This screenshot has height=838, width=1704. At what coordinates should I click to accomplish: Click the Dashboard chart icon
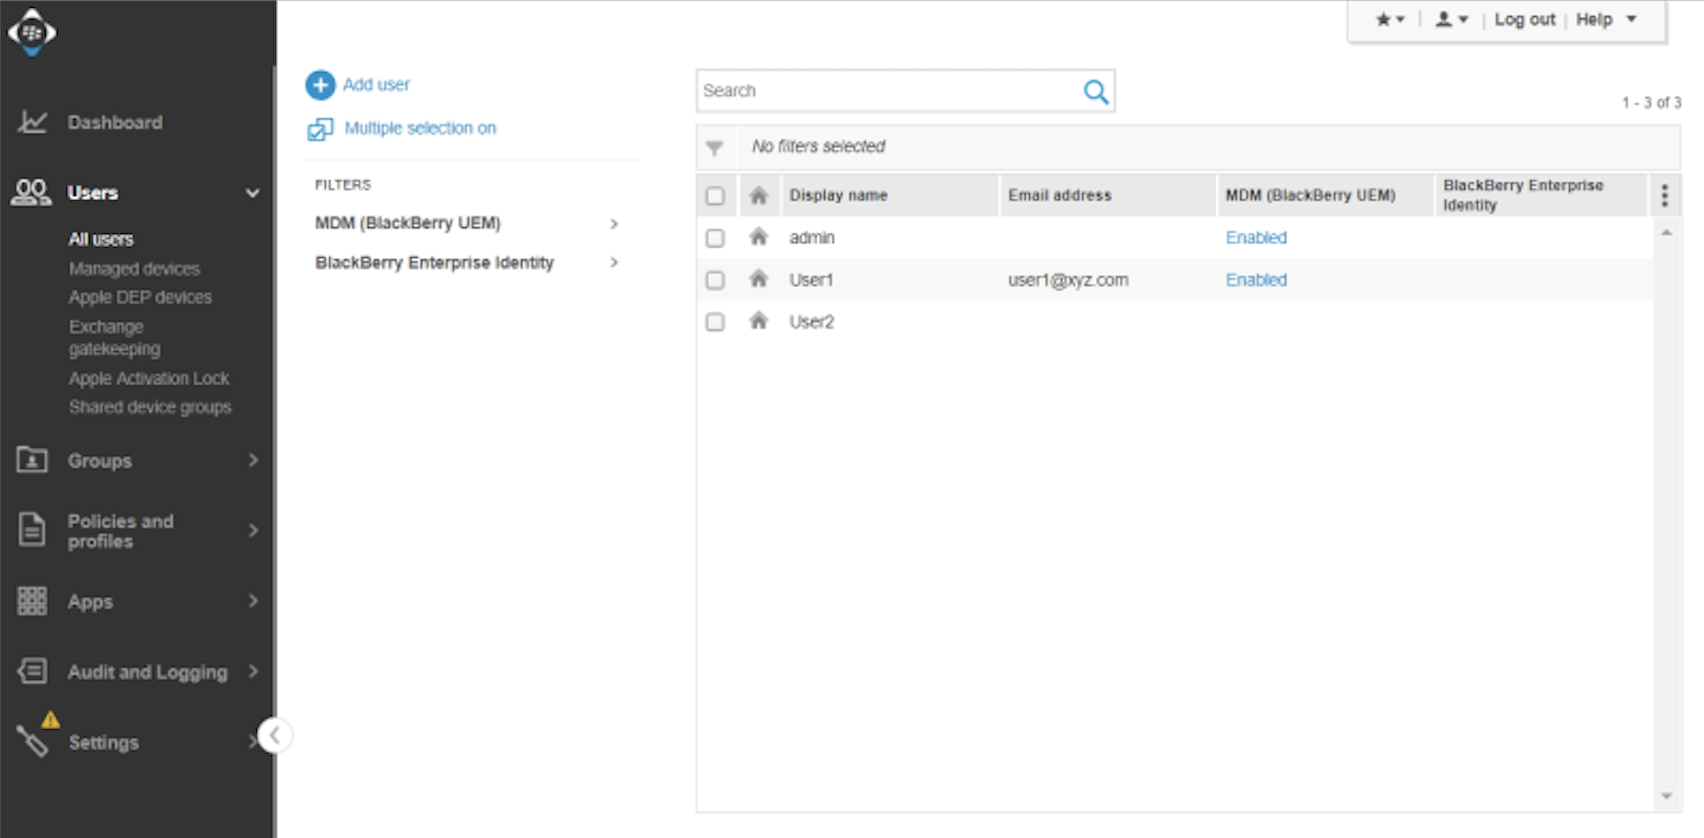click(32, 122)
